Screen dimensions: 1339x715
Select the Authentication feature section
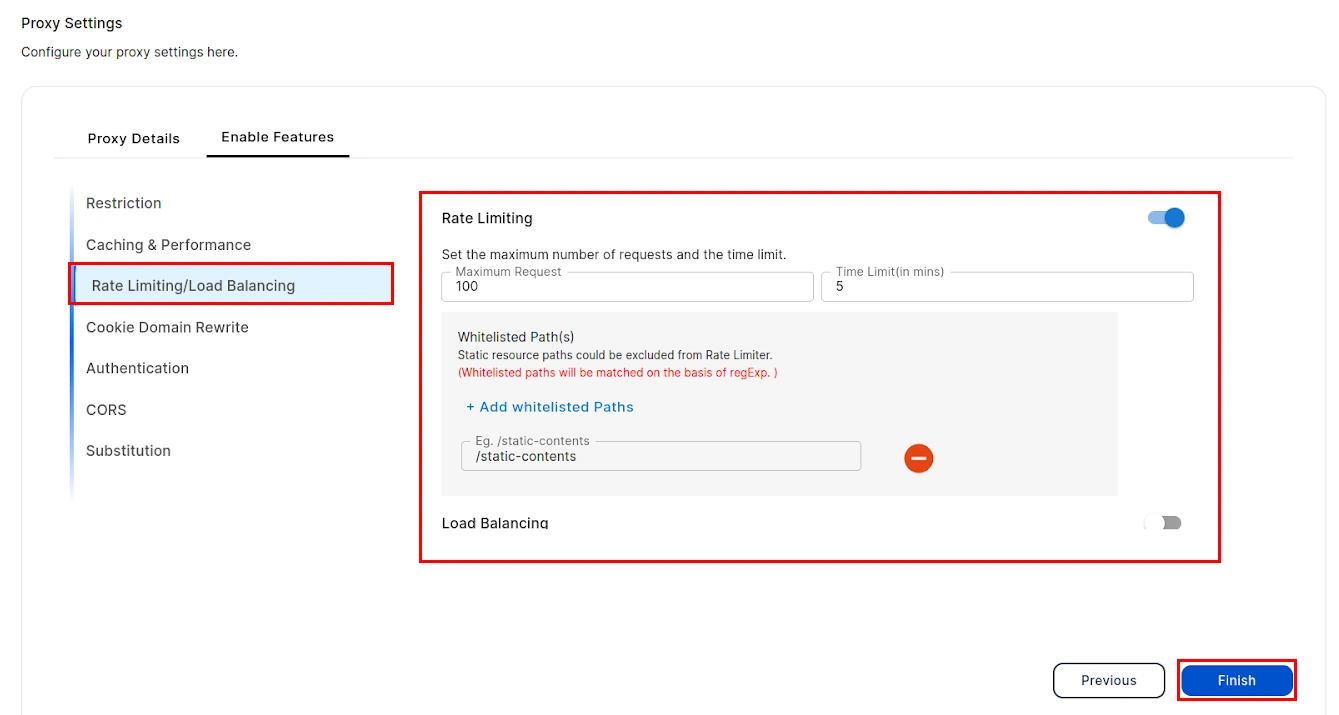pyautogui.click(x=137, y=368)
